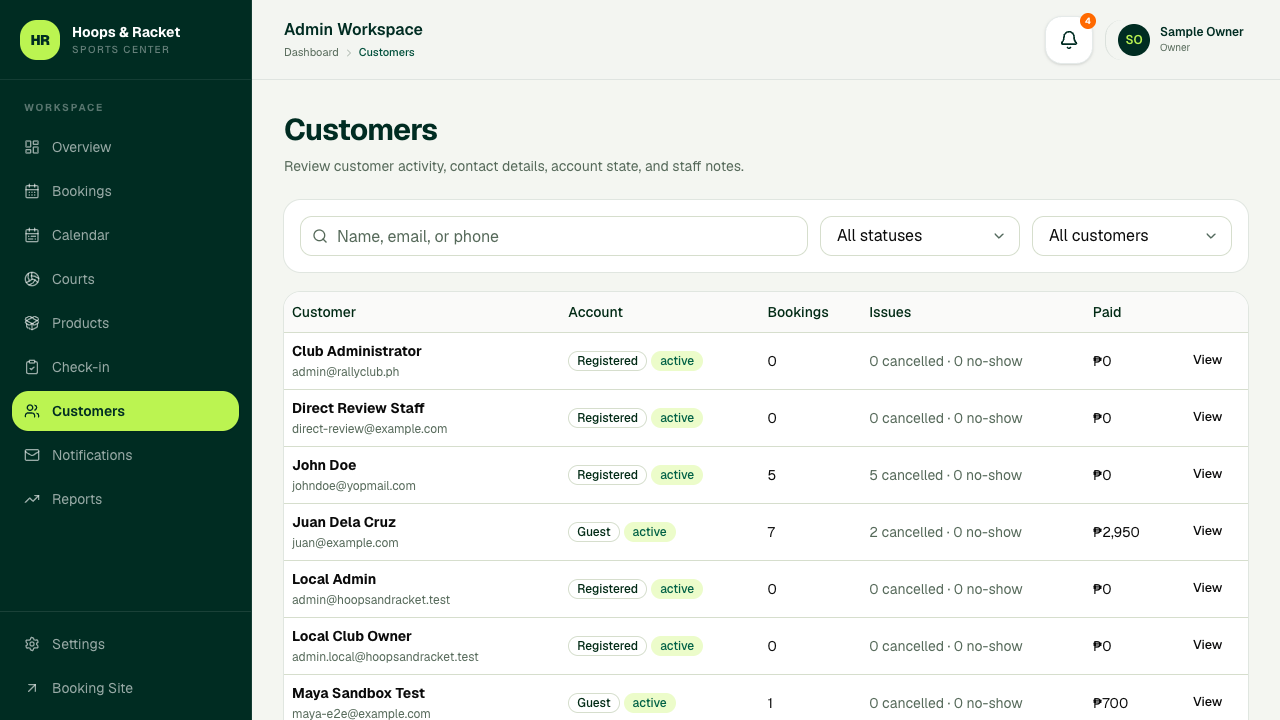Image resolution: width=1280 pixels, height=720 pixels.
Task: Click Juan Dela Cruz's Guest badge
Action: click(594, 532)
